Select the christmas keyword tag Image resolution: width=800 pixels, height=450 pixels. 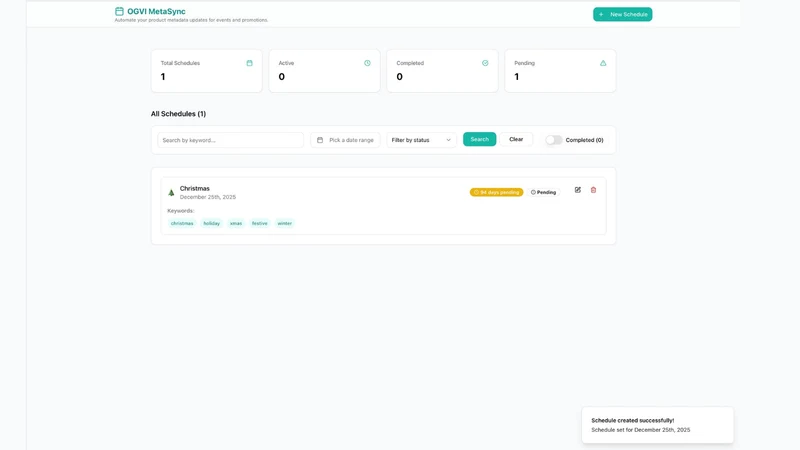pyautogui.click(x=182, y=223)
